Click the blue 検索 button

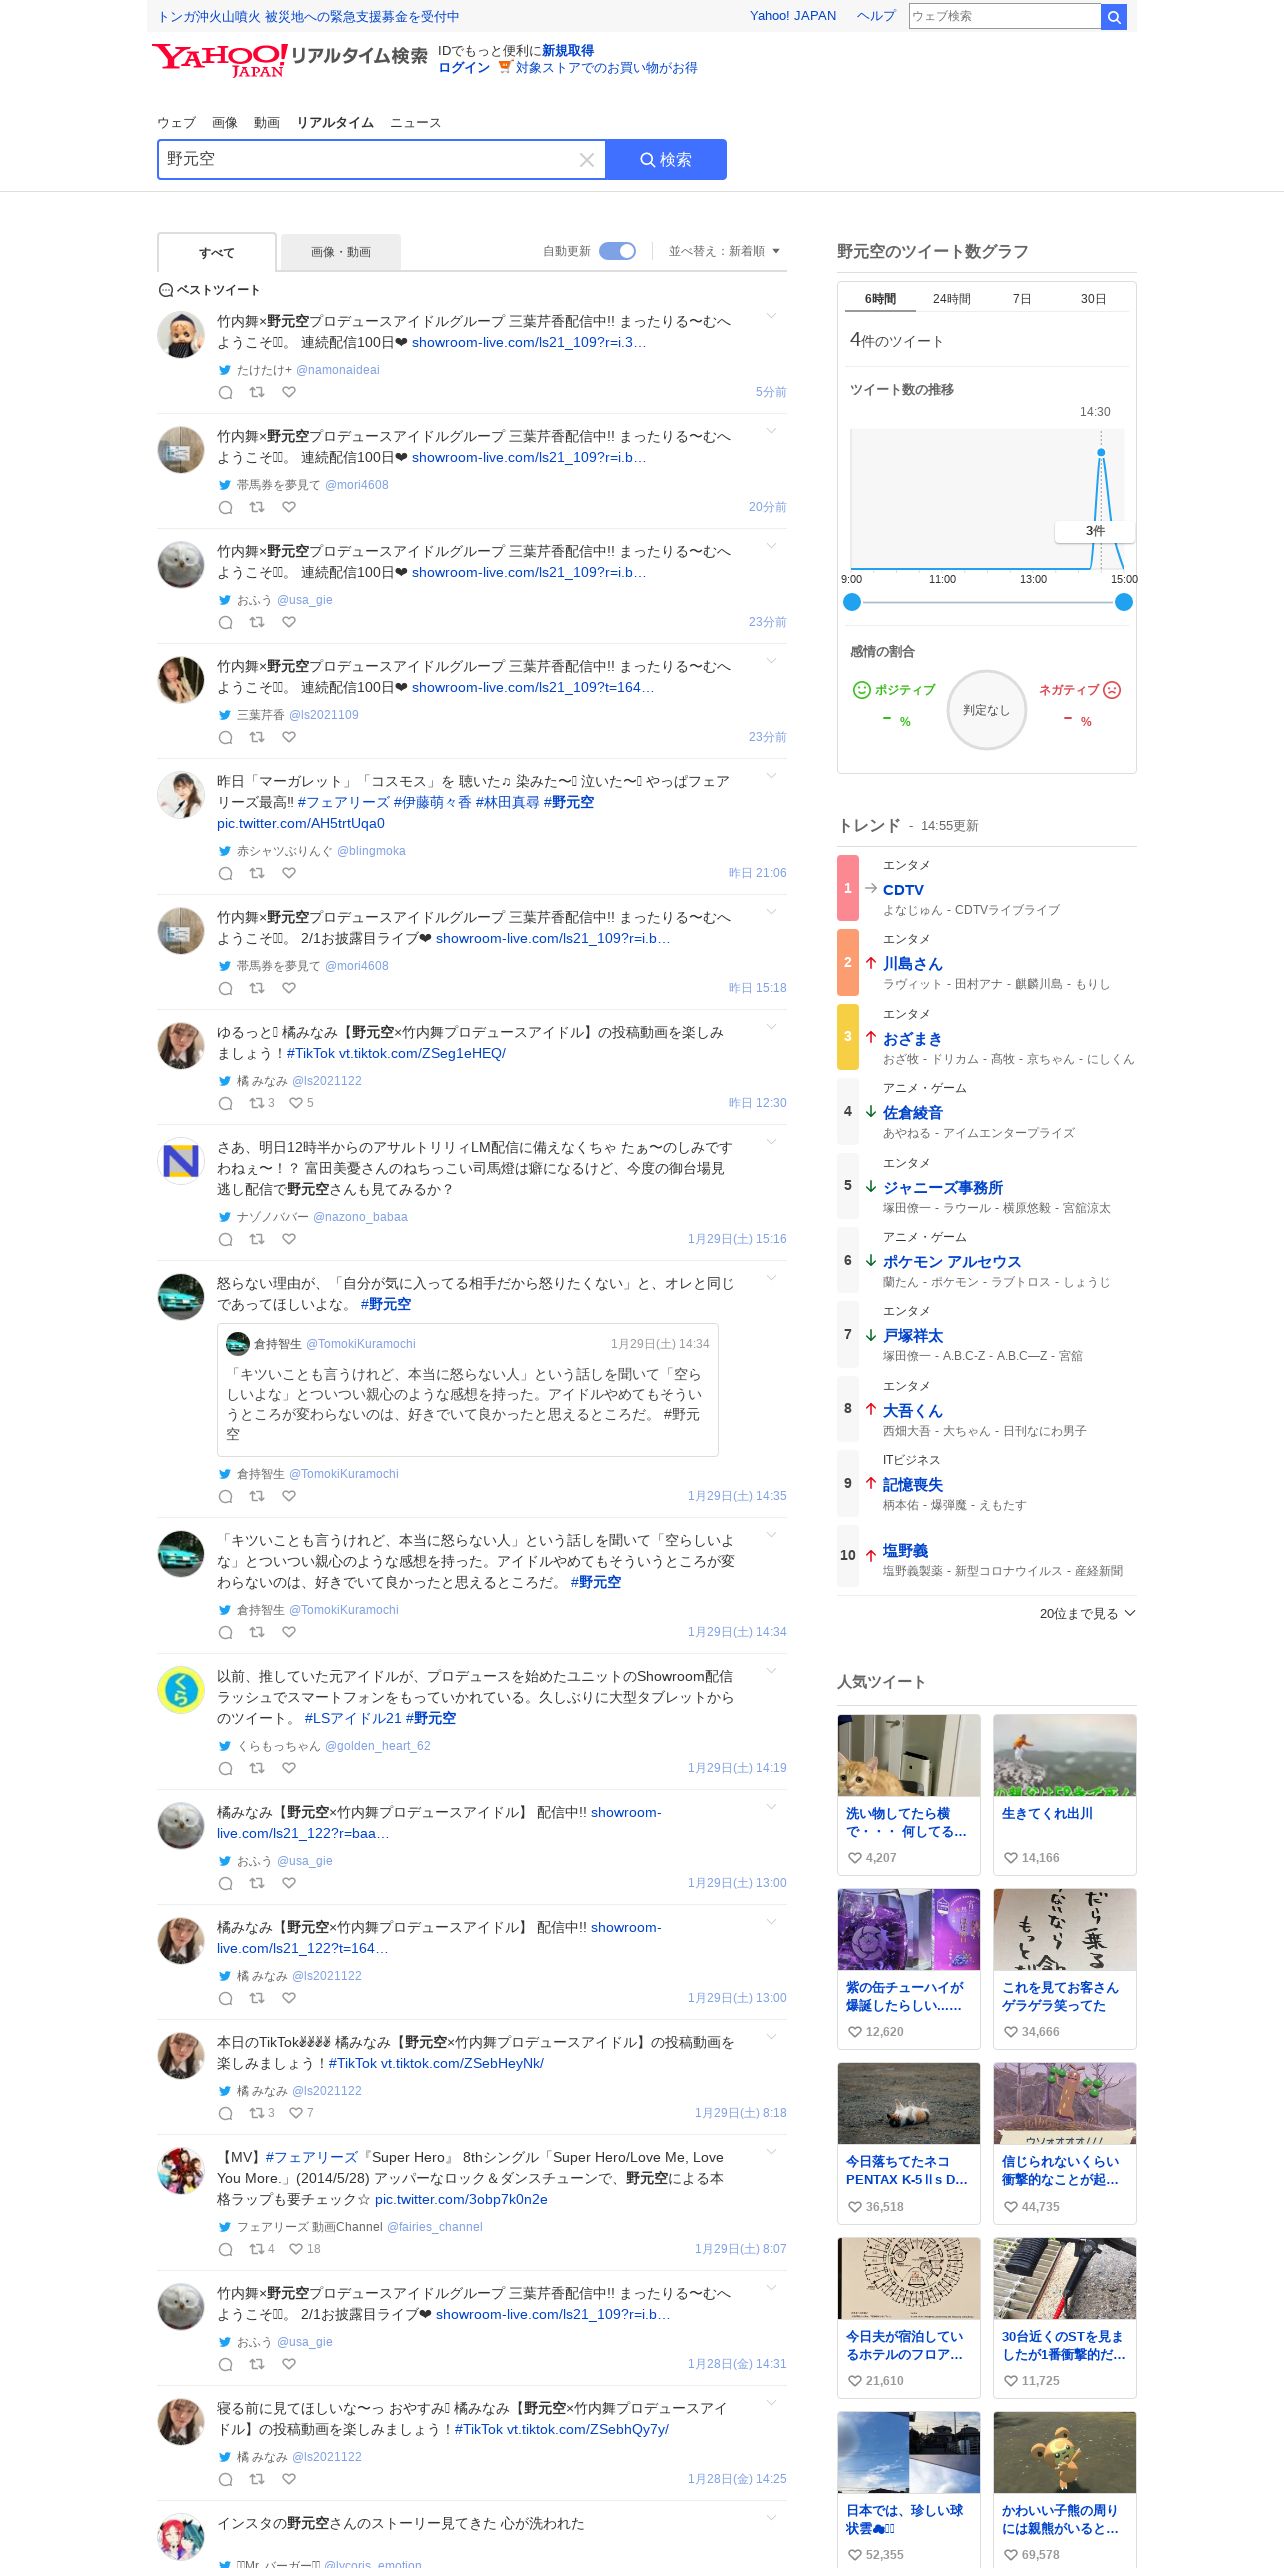coord(666,160)
